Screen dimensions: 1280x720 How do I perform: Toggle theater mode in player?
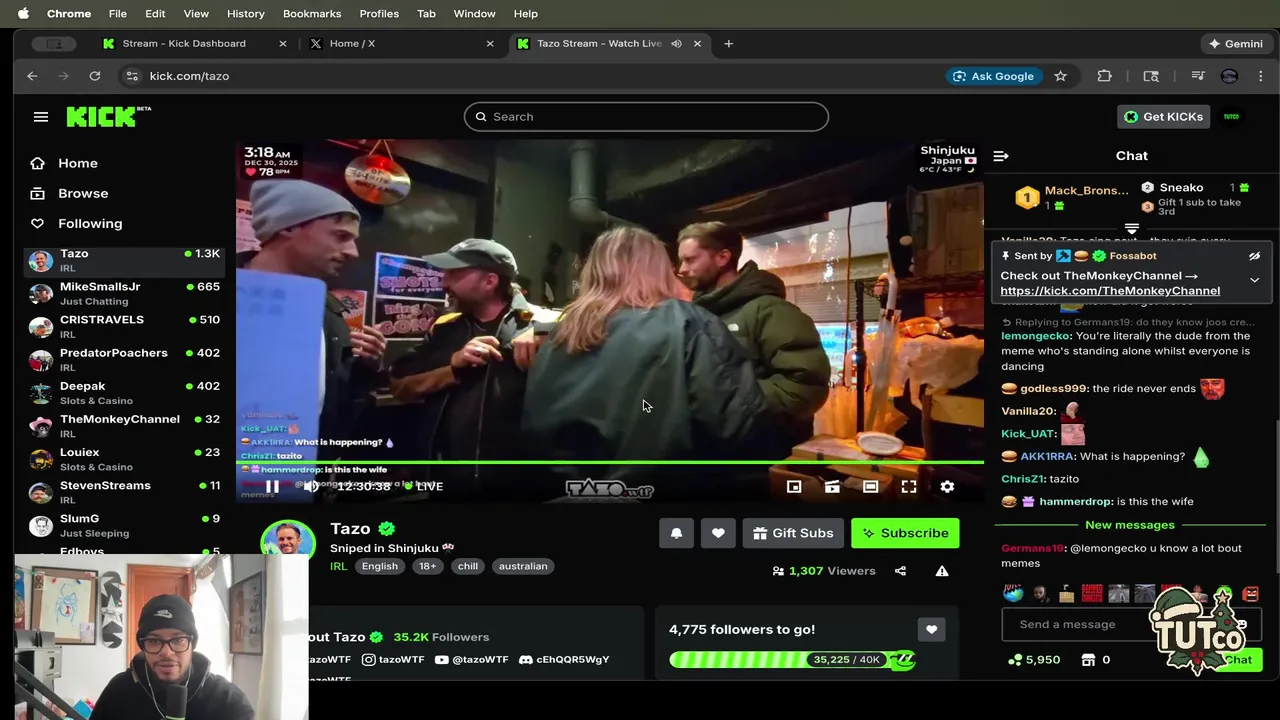pos(870,486)
